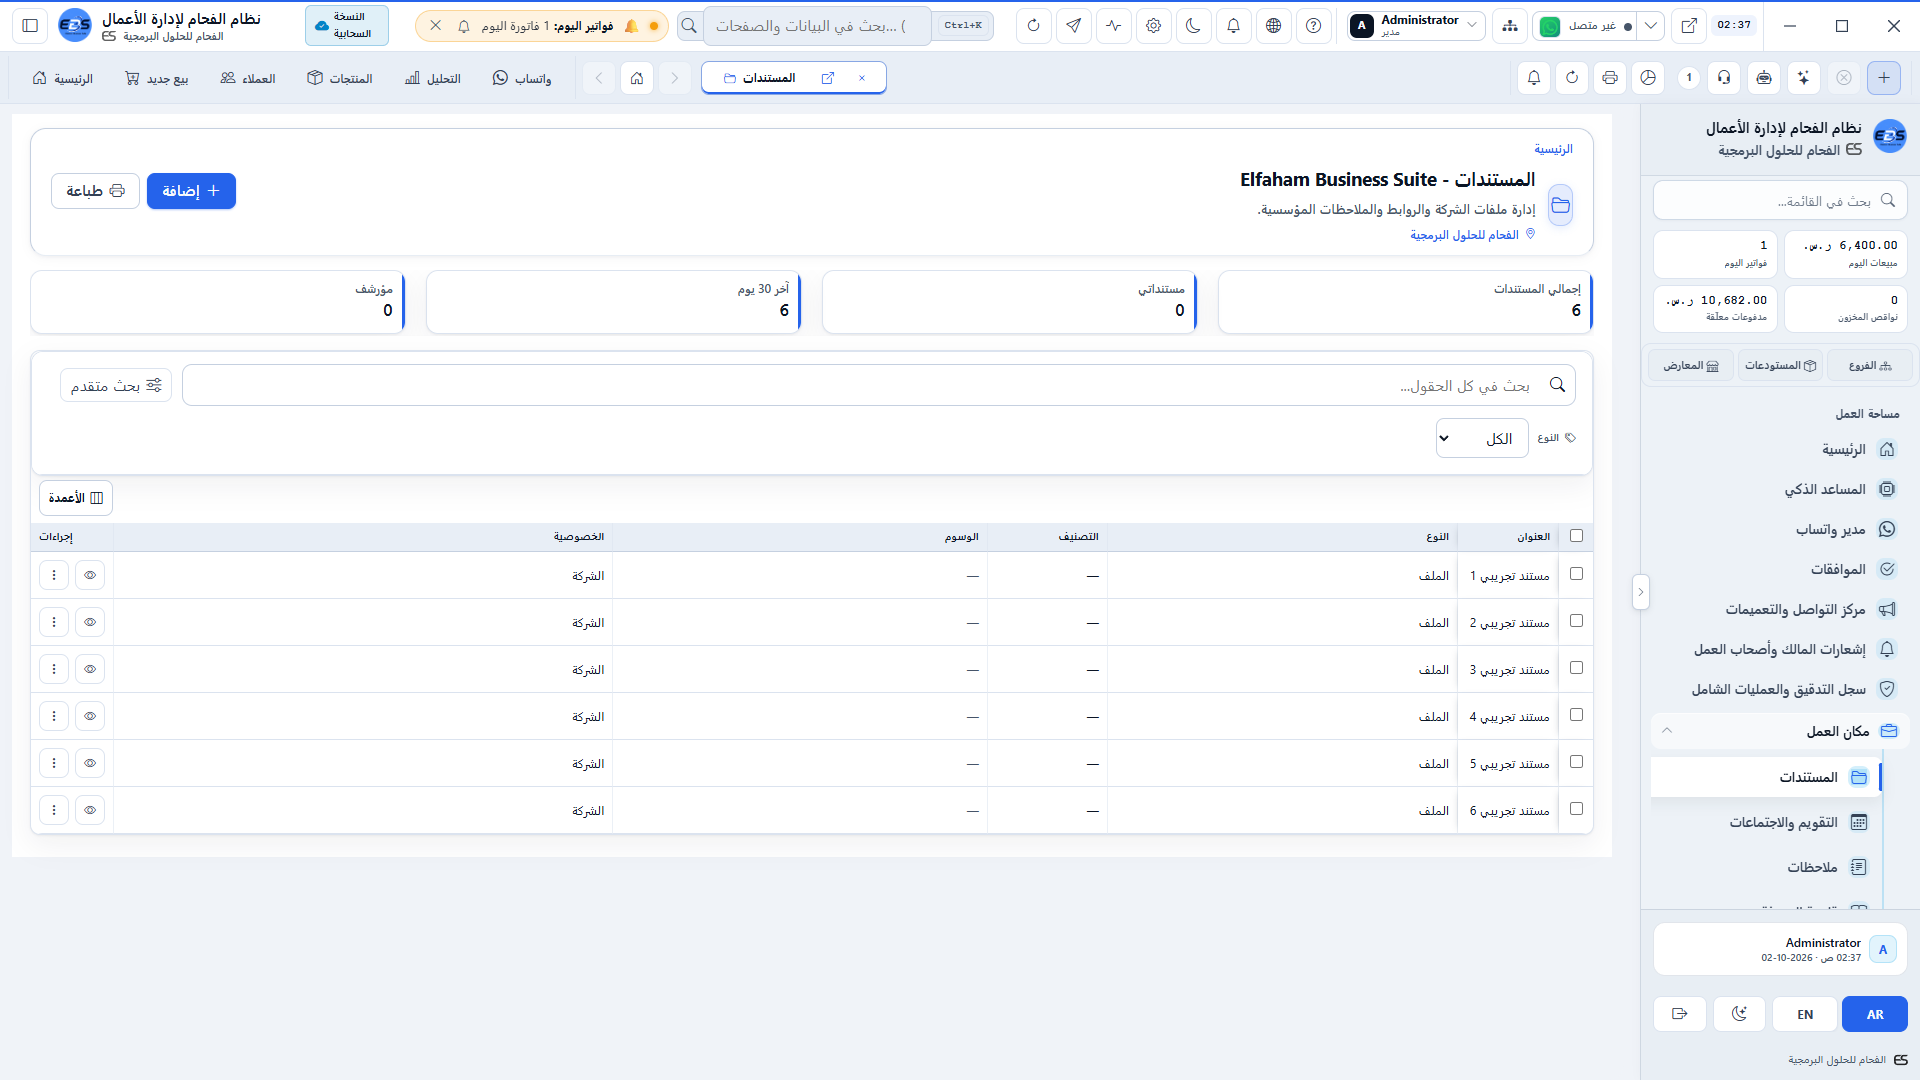The width and height of the screenshot is (1920, 1080).
Task: Open the help question mark icon
Action: point(1313,26)
